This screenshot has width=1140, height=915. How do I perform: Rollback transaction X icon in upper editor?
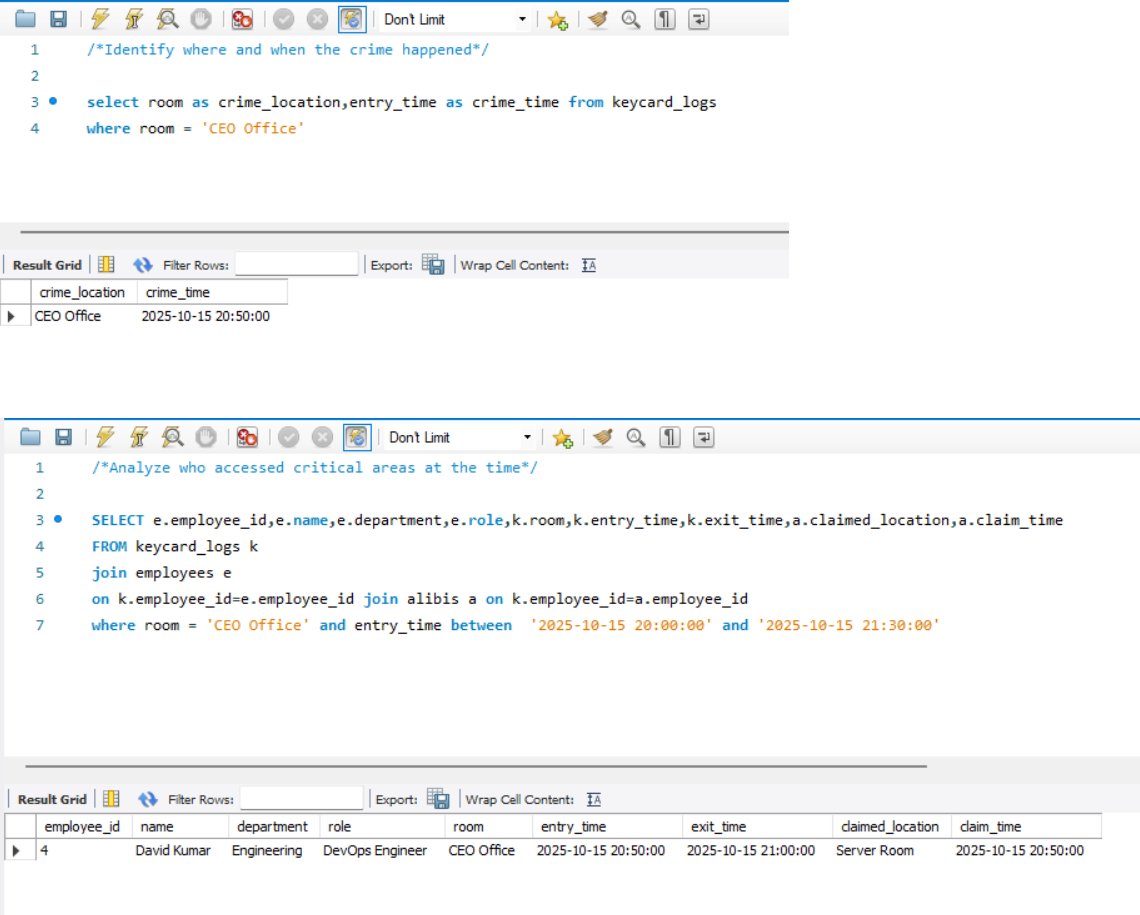coord(317,19)
